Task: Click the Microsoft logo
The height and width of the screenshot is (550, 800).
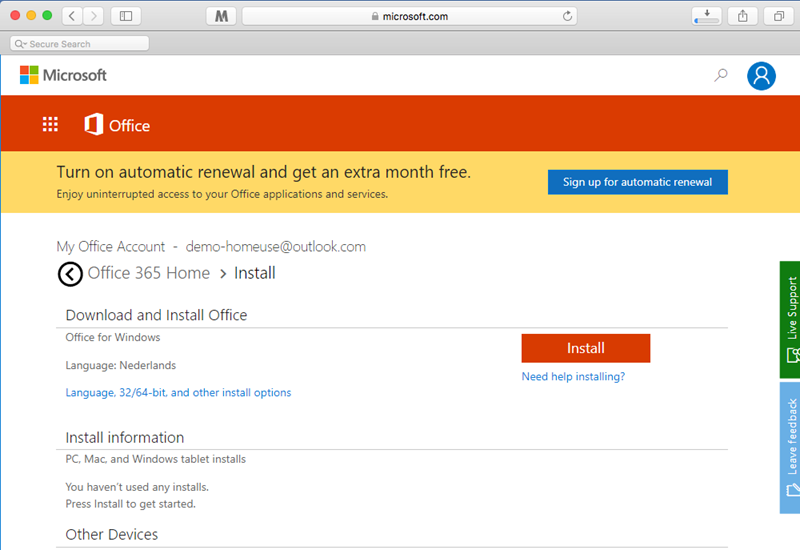Action: coord(63,75)
